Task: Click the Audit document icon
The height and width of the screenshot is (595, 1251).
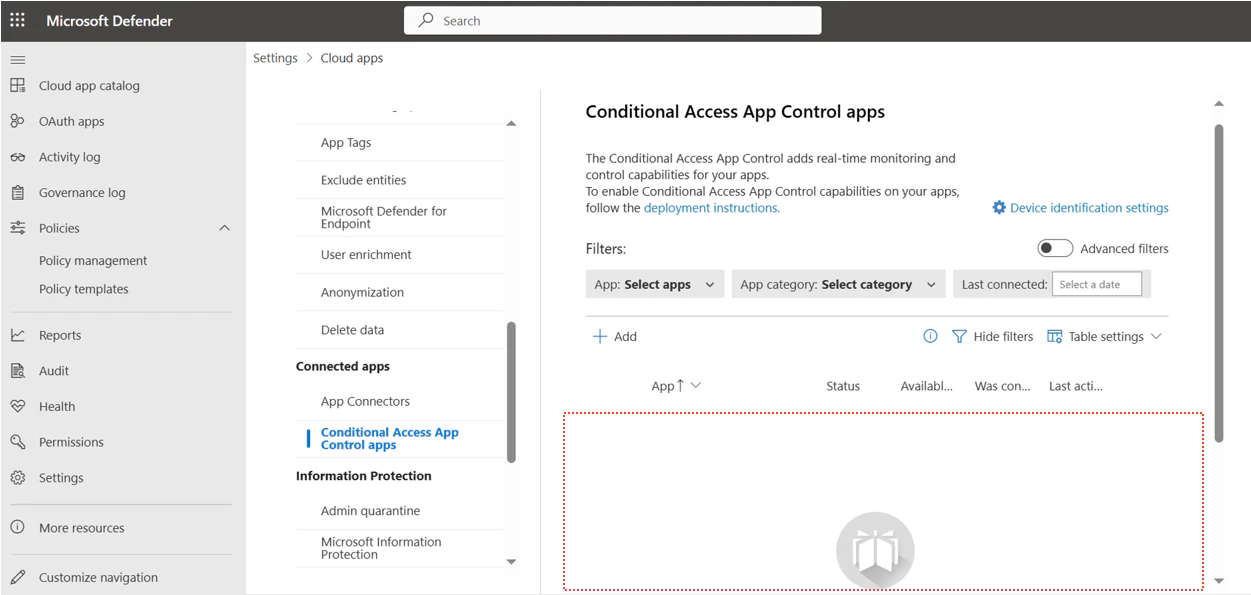Action: click(18, 370)
